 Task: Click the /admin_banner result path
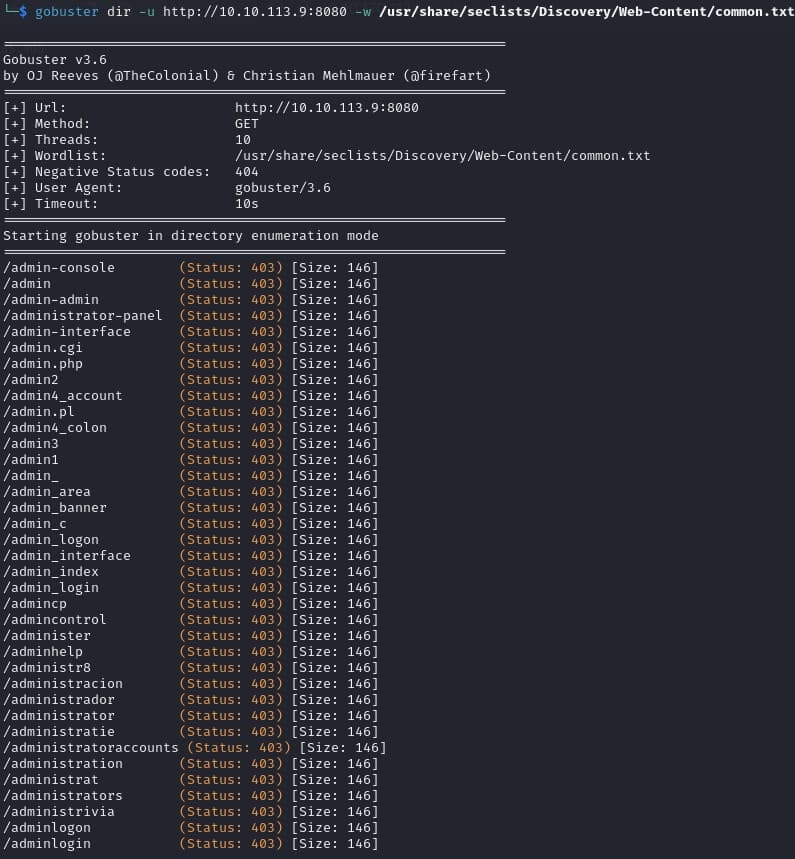click(x=55, y=508)
